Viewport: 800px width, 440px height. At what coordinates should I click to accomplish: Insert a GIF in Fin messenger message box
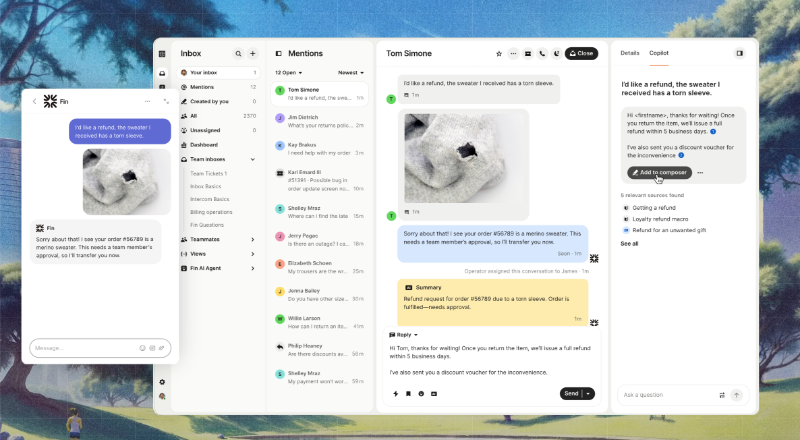(x=152, y=348)
